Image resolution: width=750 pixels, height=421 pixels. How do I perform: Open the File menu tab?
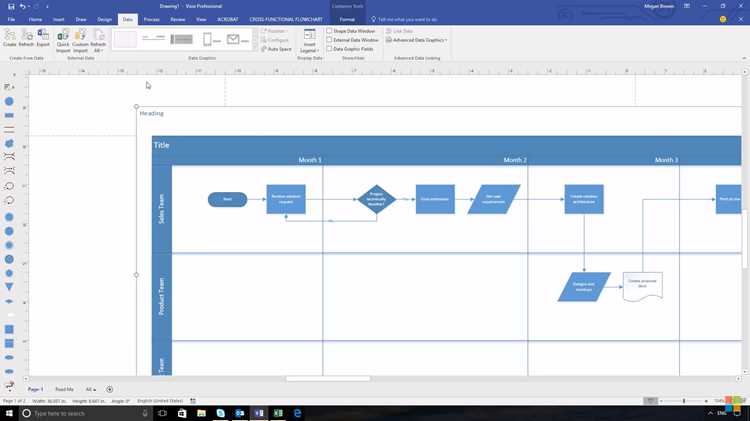click(11, 20)
